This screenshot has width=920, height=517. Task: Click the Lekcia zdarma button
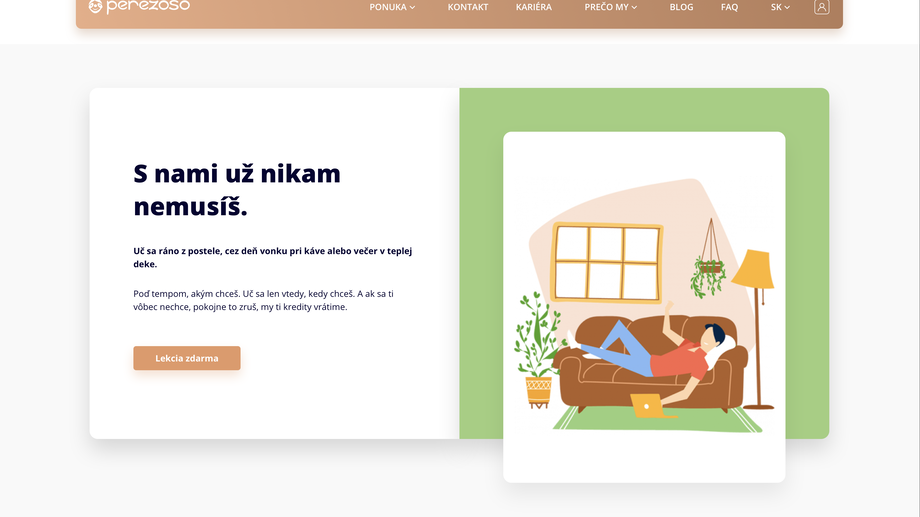(187, 358)
